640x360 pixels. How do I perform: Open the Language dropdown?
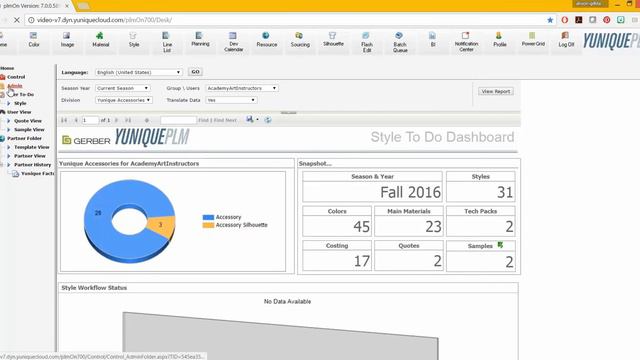click(138, 72)
